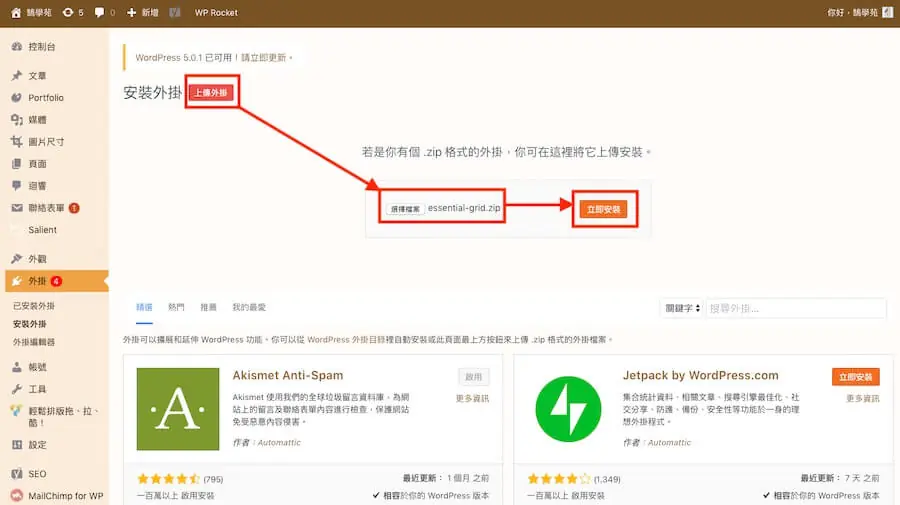Open 更多資訊 link on Akismet card
The width and height of the screenshot is (900, 505).
(x=472, y=398)
